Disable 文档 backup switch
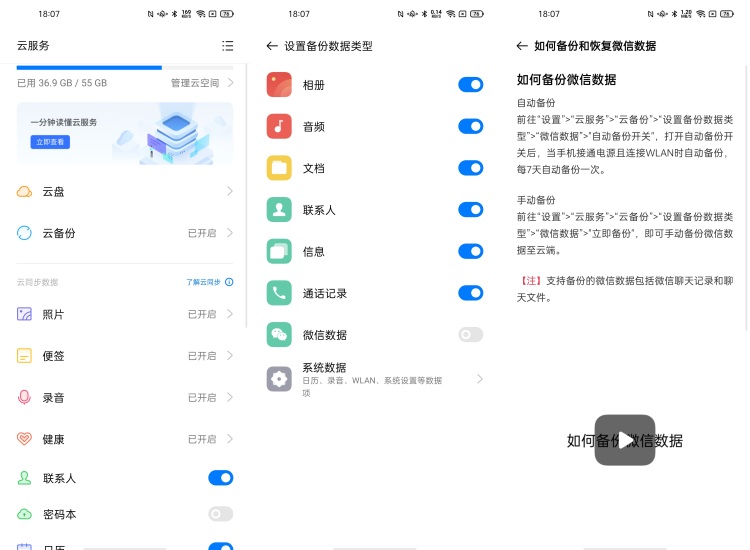Screen dimensions: 750x550 [471, 168]
